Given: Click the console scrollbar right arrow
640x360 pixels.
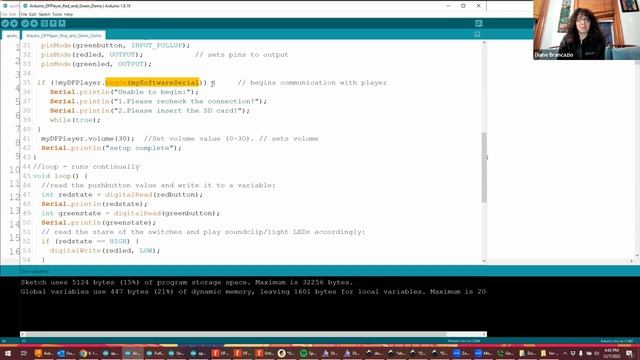Looking at the screenshot, I should tap(484, 334).
